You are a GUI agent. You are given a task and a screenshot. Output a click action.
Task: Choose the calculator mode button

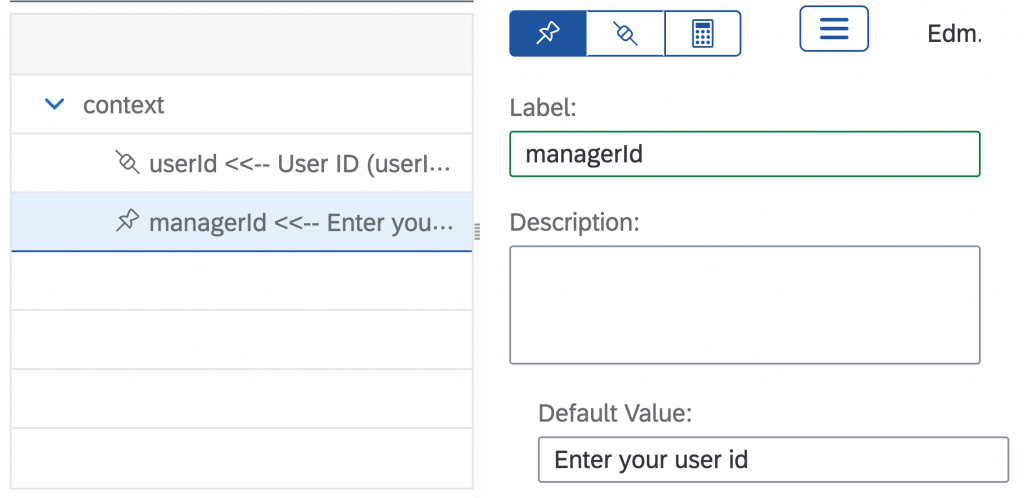point(703,33)
